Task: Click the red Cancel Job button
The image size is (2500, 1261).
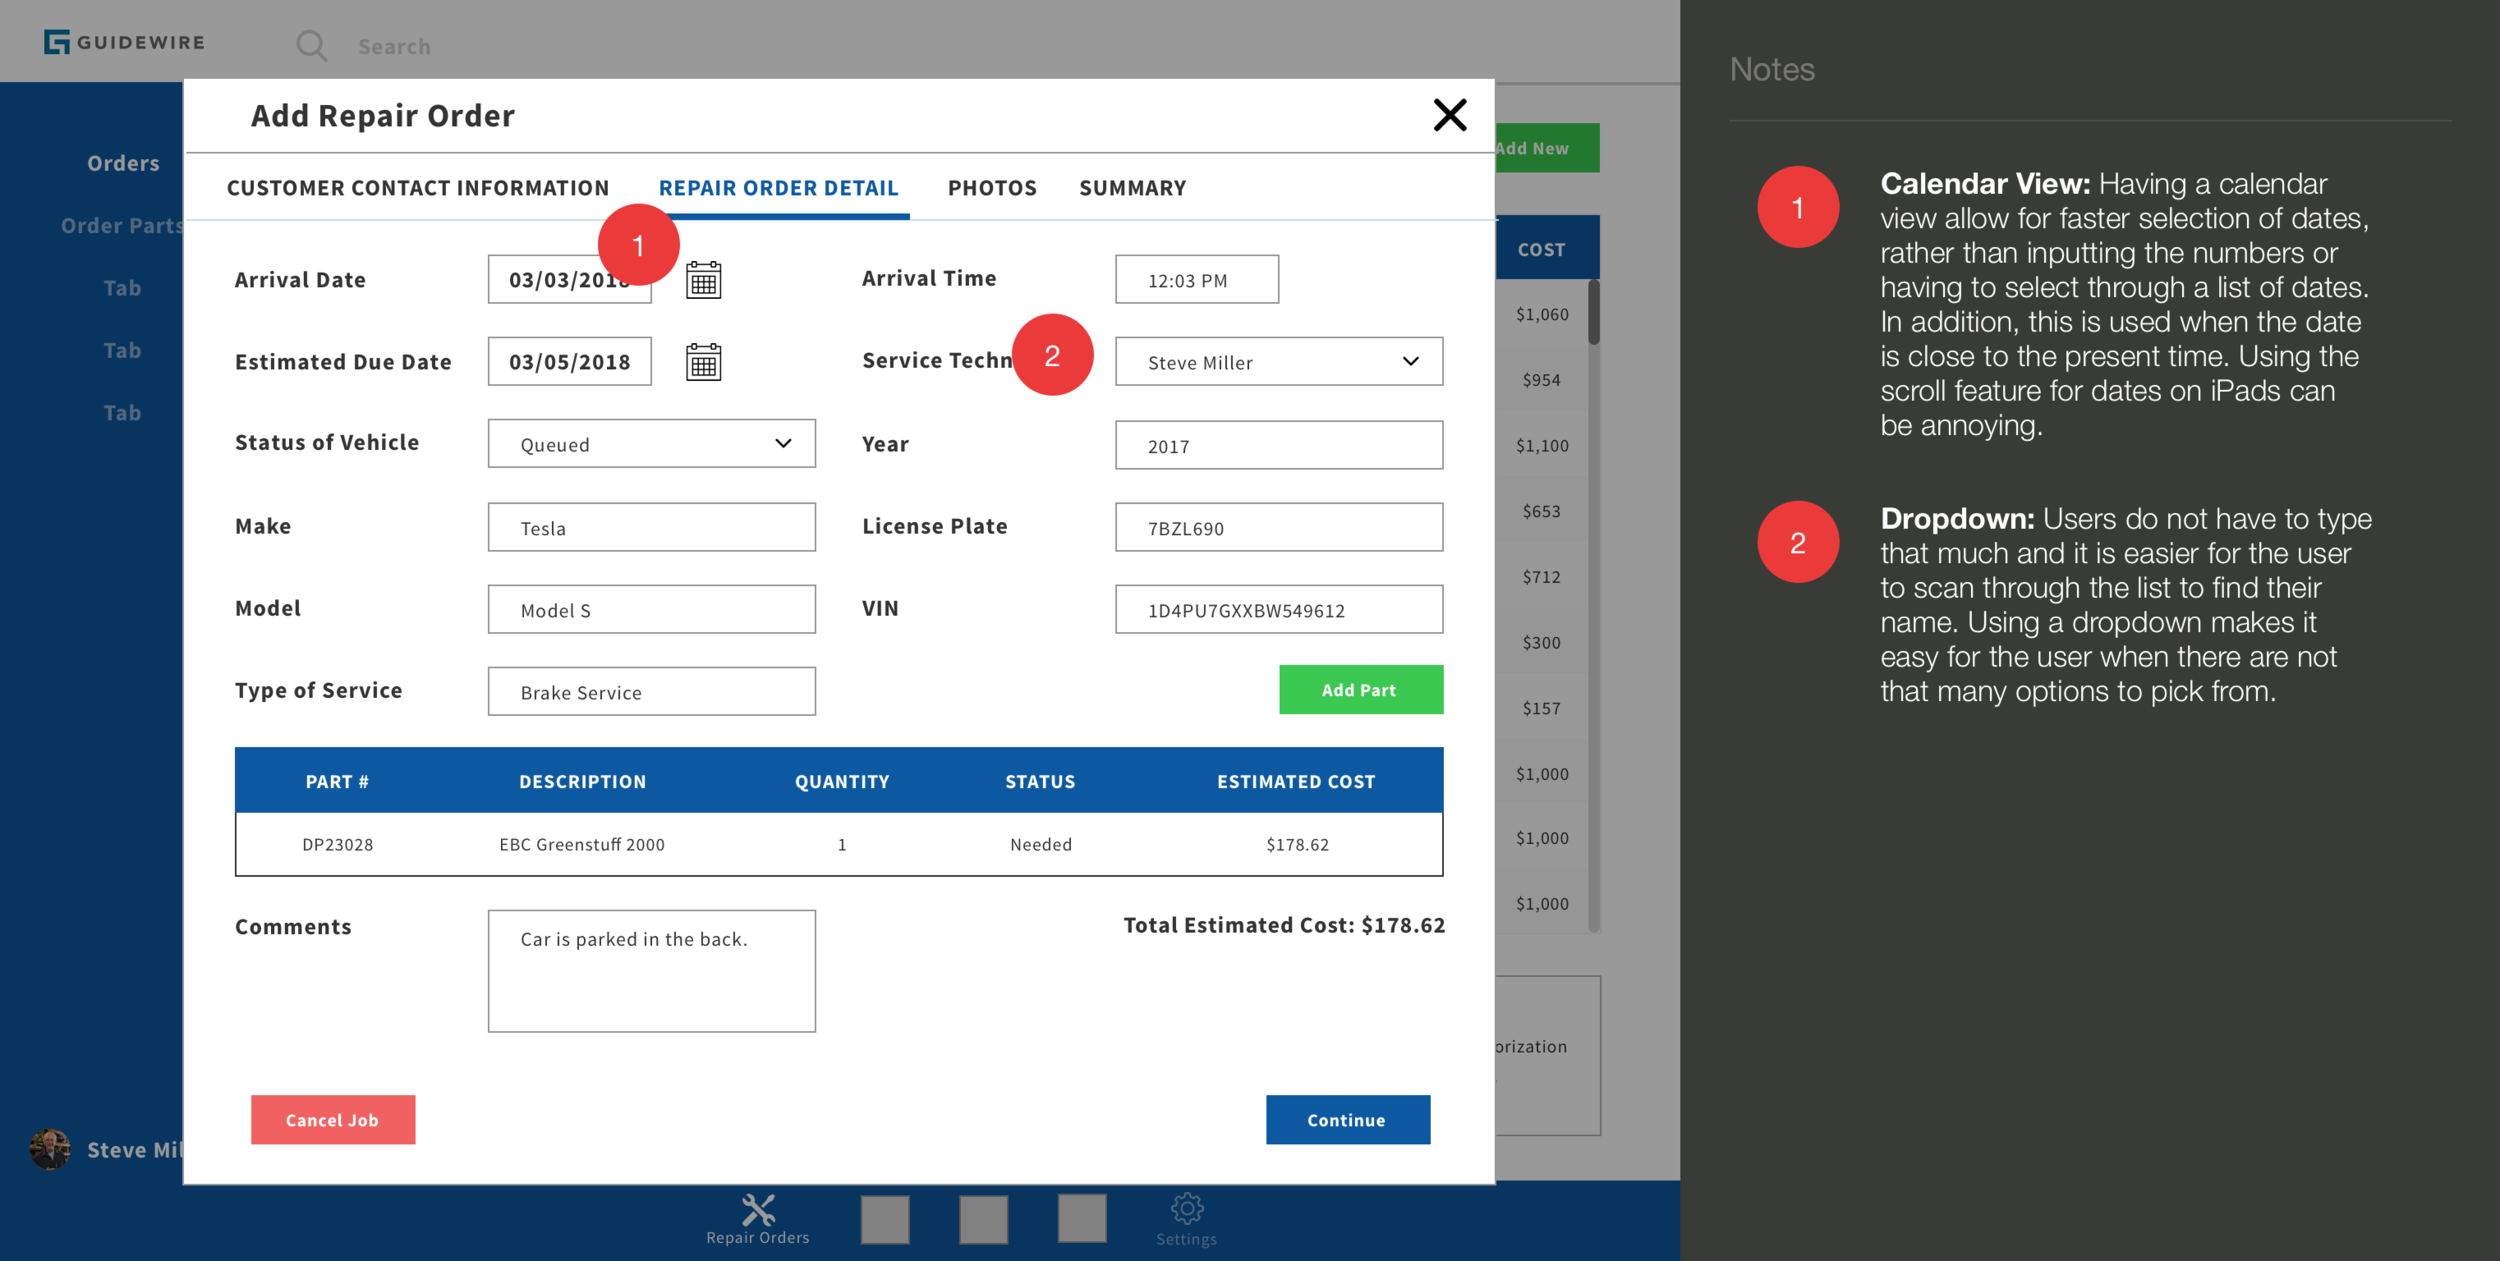Action: pyautogui.click(x=332, y=1120)
